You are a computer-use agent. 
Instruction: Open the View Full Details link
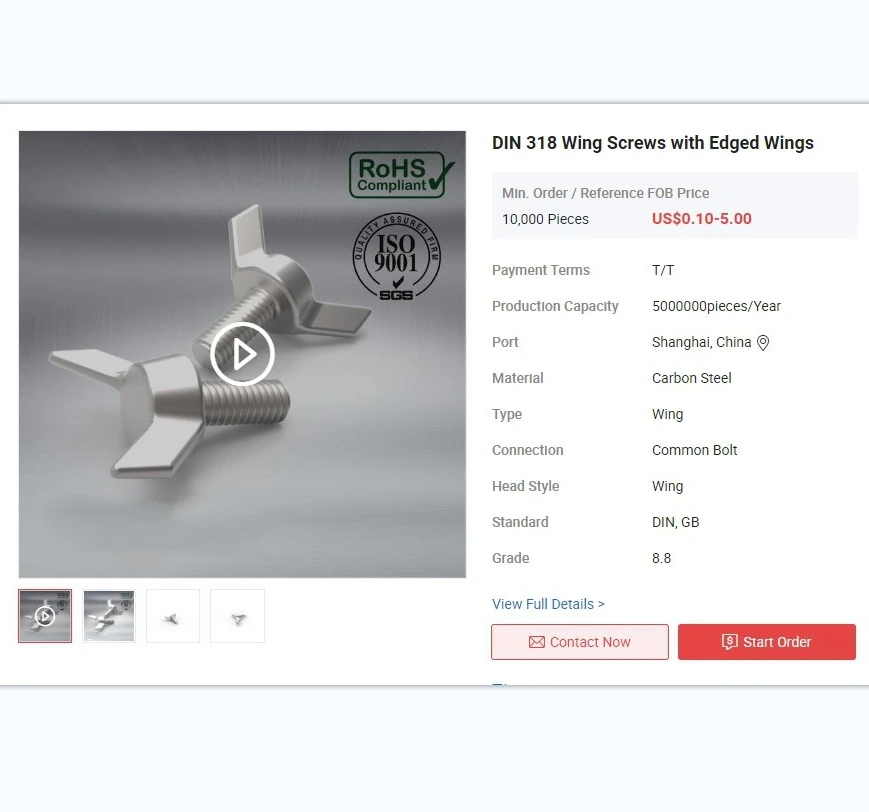point(548,604)
